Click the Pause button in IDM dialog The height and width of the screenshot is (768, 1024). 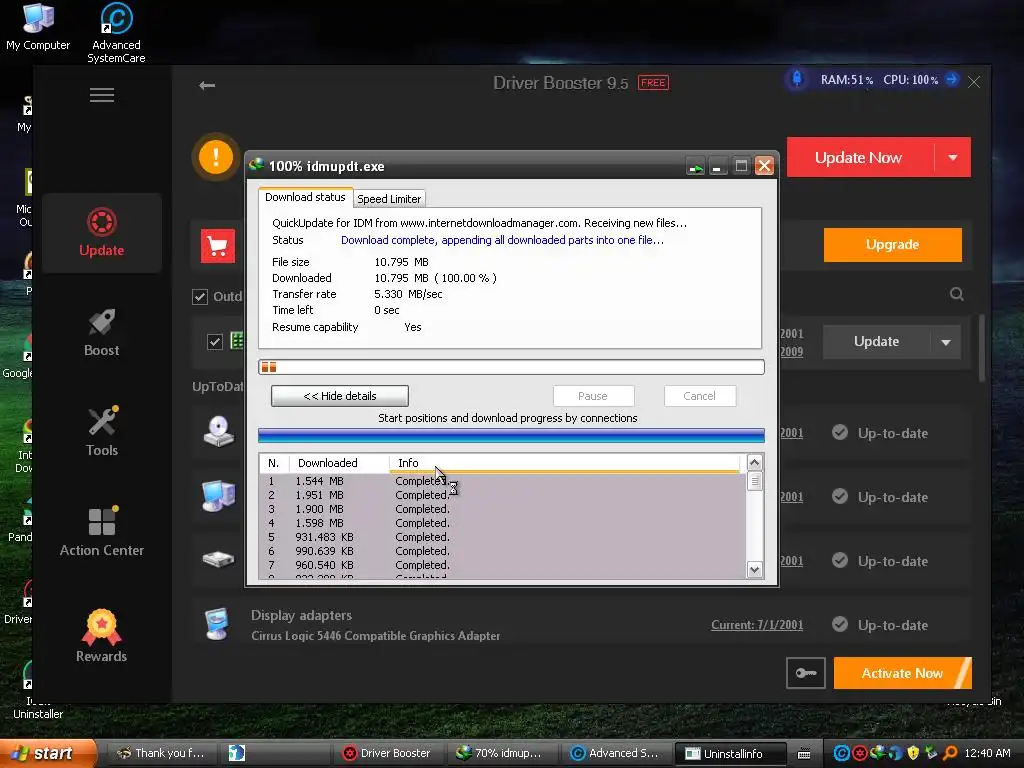tap(593, 396)
